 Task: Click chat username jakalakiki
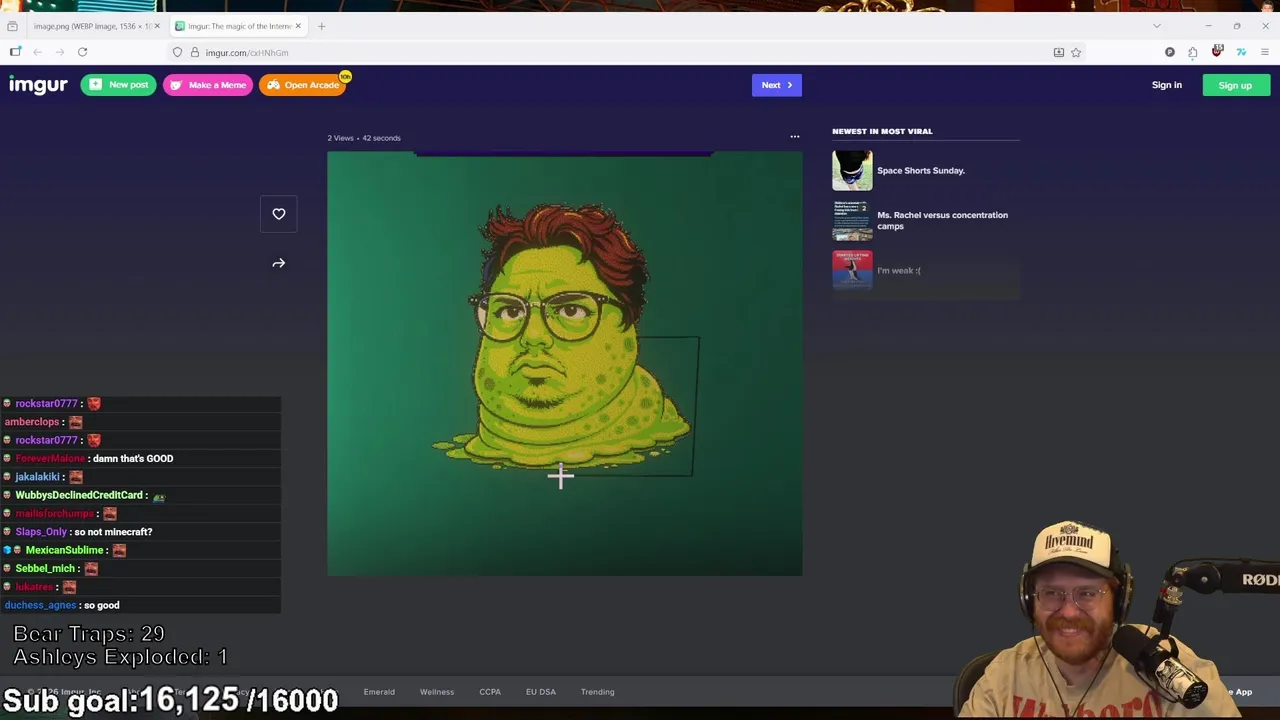click(x=38, y=477)
